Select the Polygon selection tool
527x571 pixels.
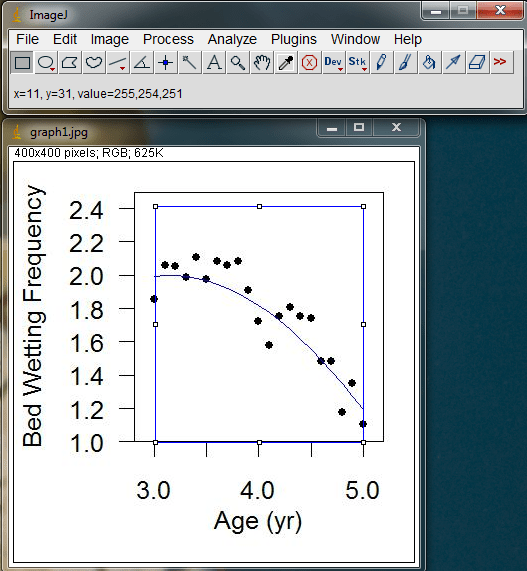tap(70, 63)
